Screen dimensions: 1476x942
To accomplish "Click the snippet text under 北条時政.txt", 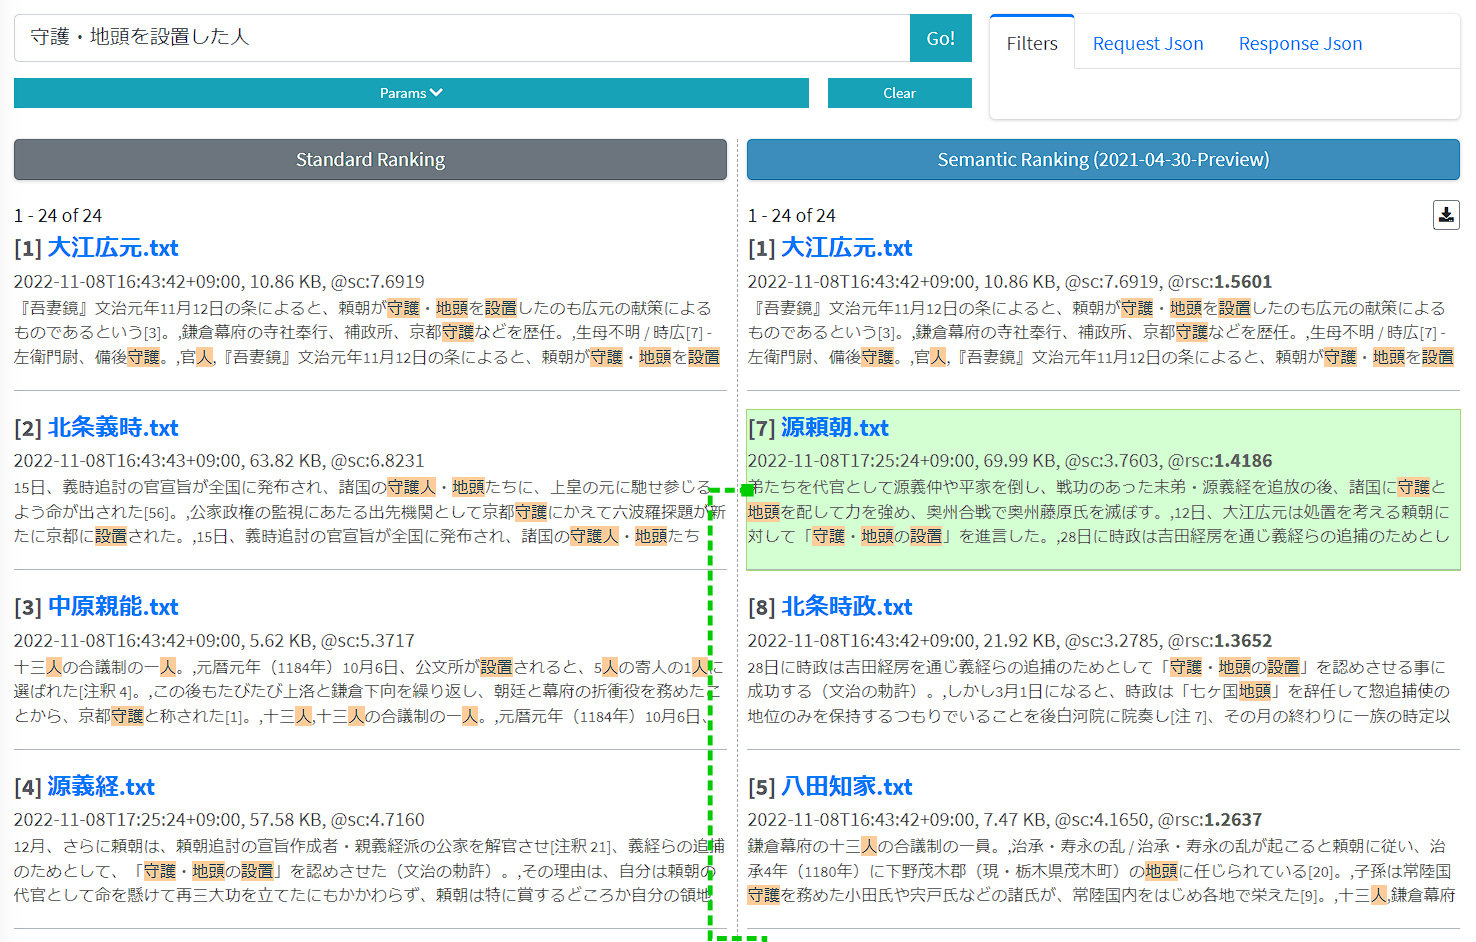I will point(1099,691).
